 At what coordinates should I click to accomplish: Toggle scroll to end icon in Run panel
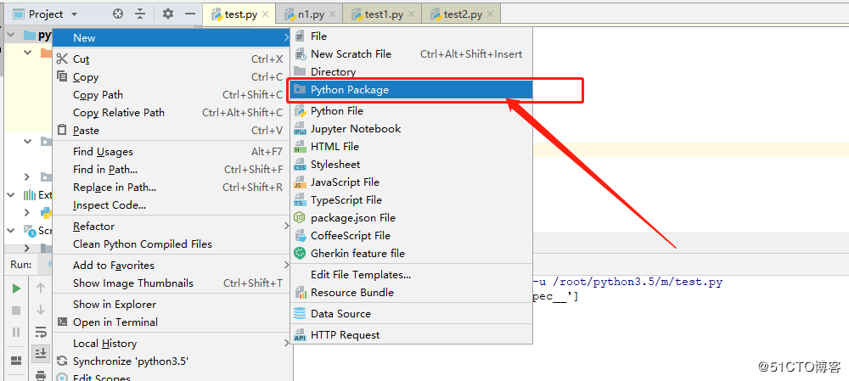click(x=41, y=353)
